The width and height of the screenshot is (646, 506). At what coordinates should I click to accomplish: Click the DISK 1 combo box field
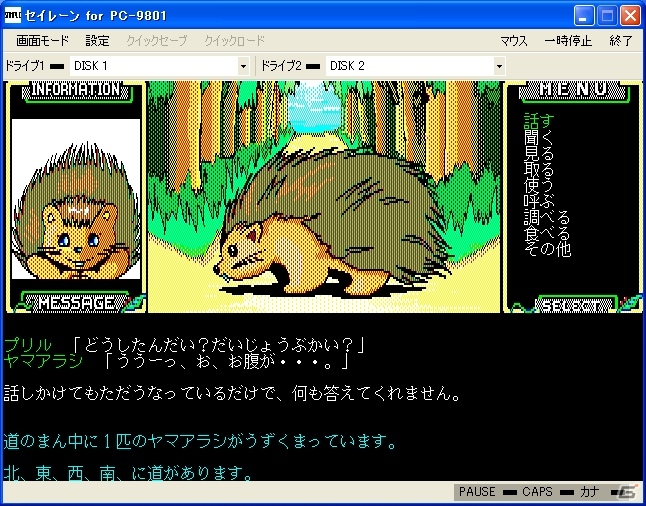pos(159,66)
